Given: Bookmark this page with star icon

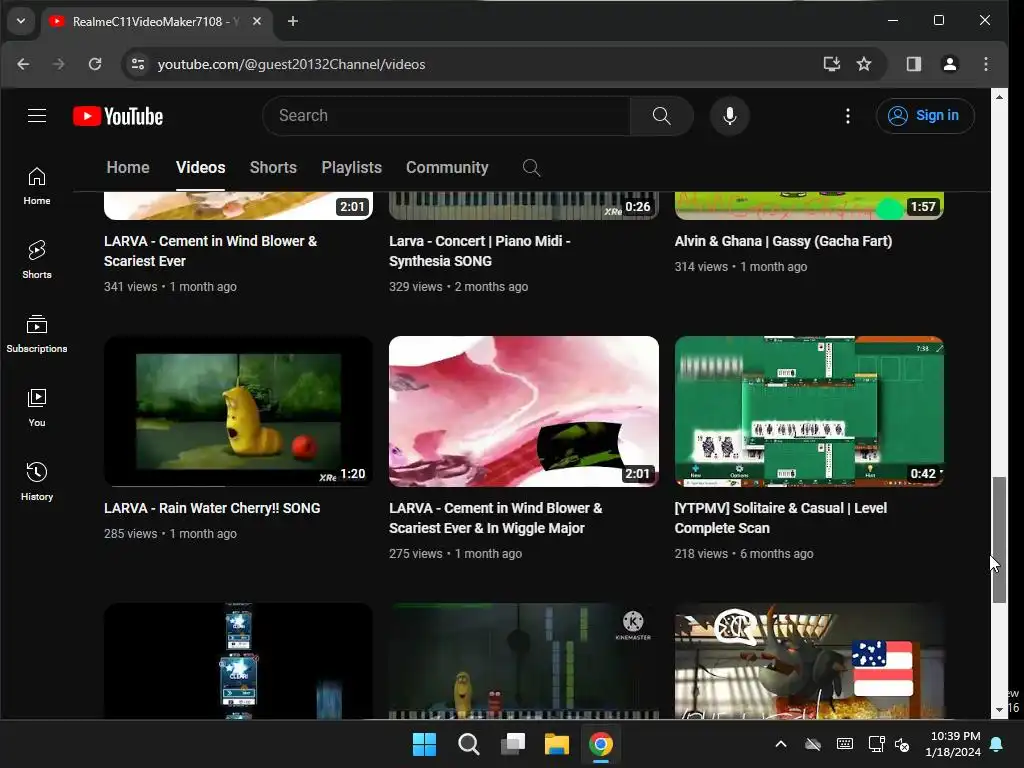Looking at the screenshot, I should tap(864, 64).
